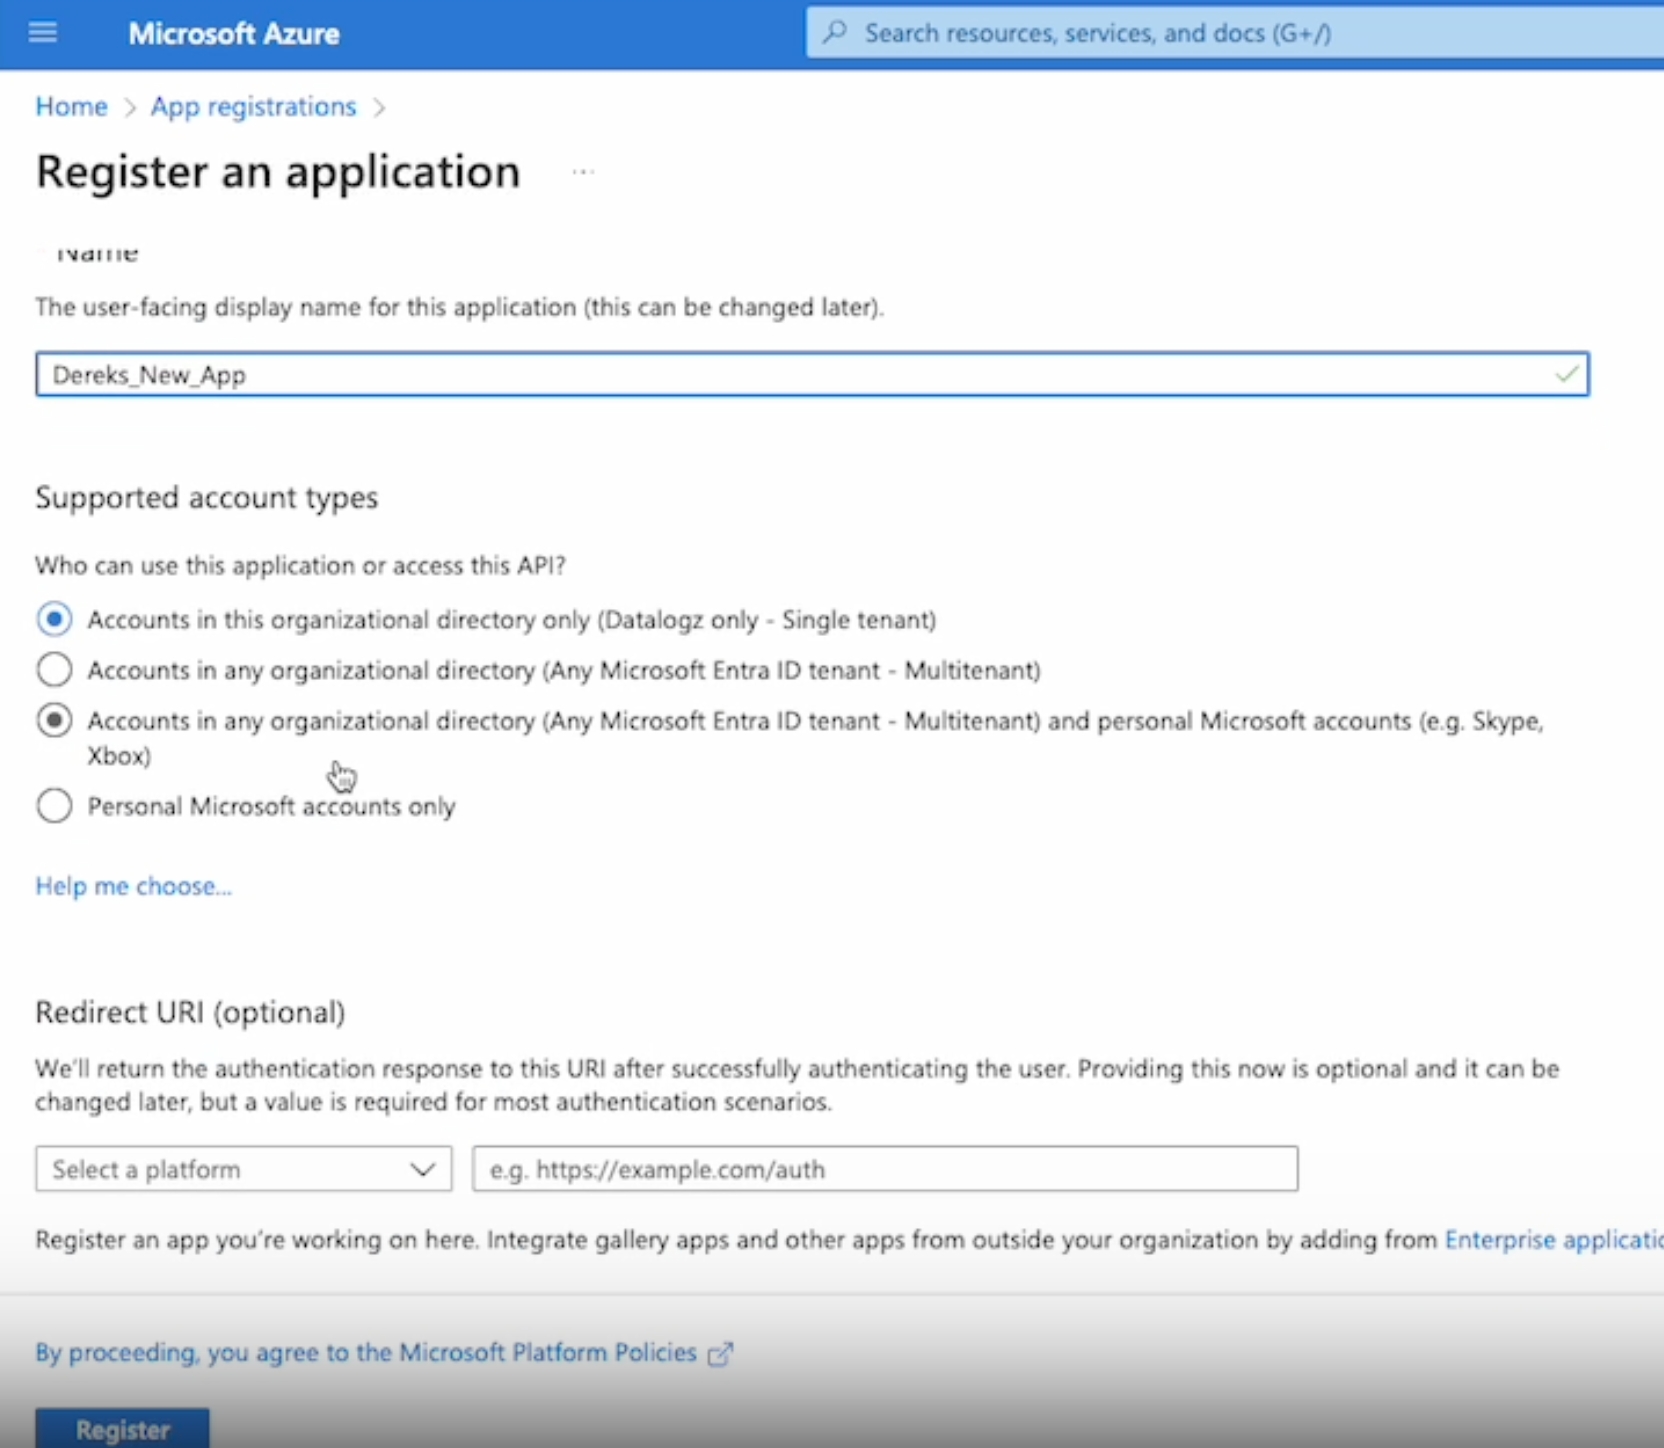Click the external link icon after Platform Policies
This screenshot has width=1664, height=1448.
720,1354
